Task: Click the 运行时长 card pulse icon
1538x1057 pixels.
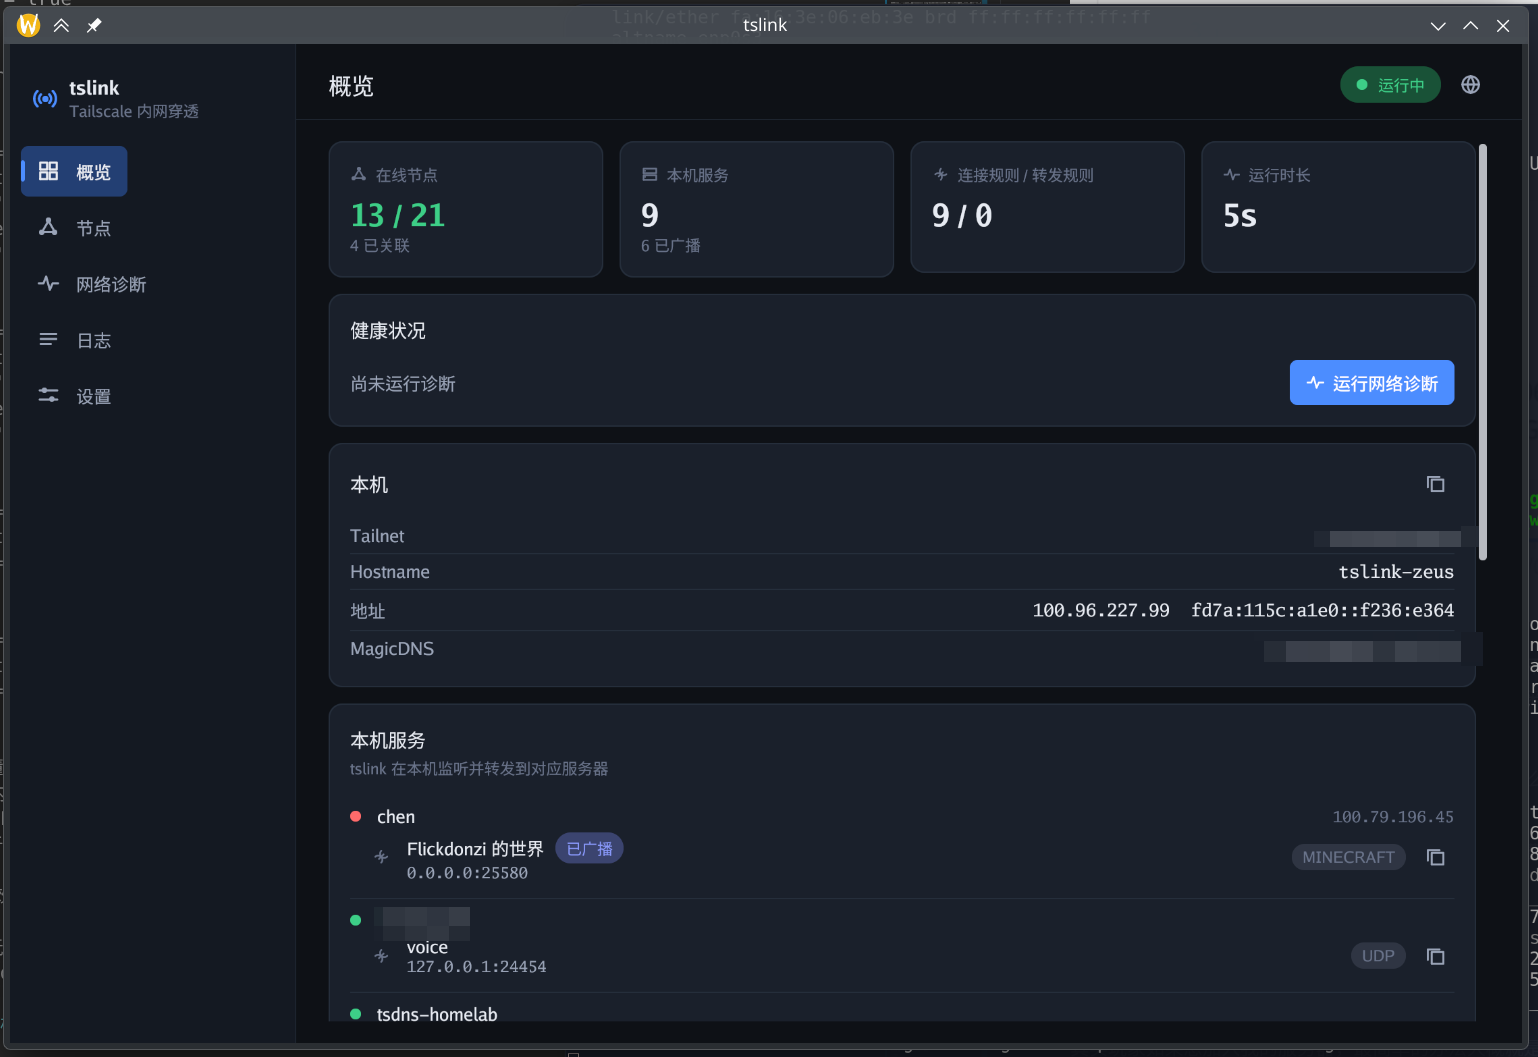Action: [1231, 174]
